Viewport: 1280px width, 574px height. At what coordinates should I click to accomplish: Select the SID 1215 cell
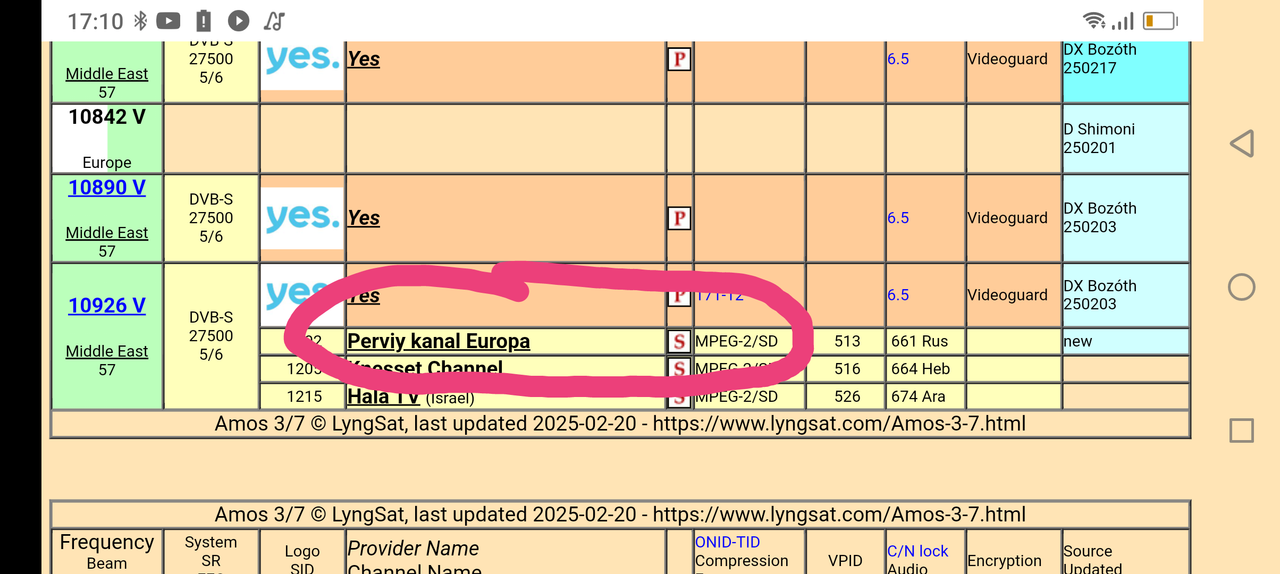pos(302,397)
